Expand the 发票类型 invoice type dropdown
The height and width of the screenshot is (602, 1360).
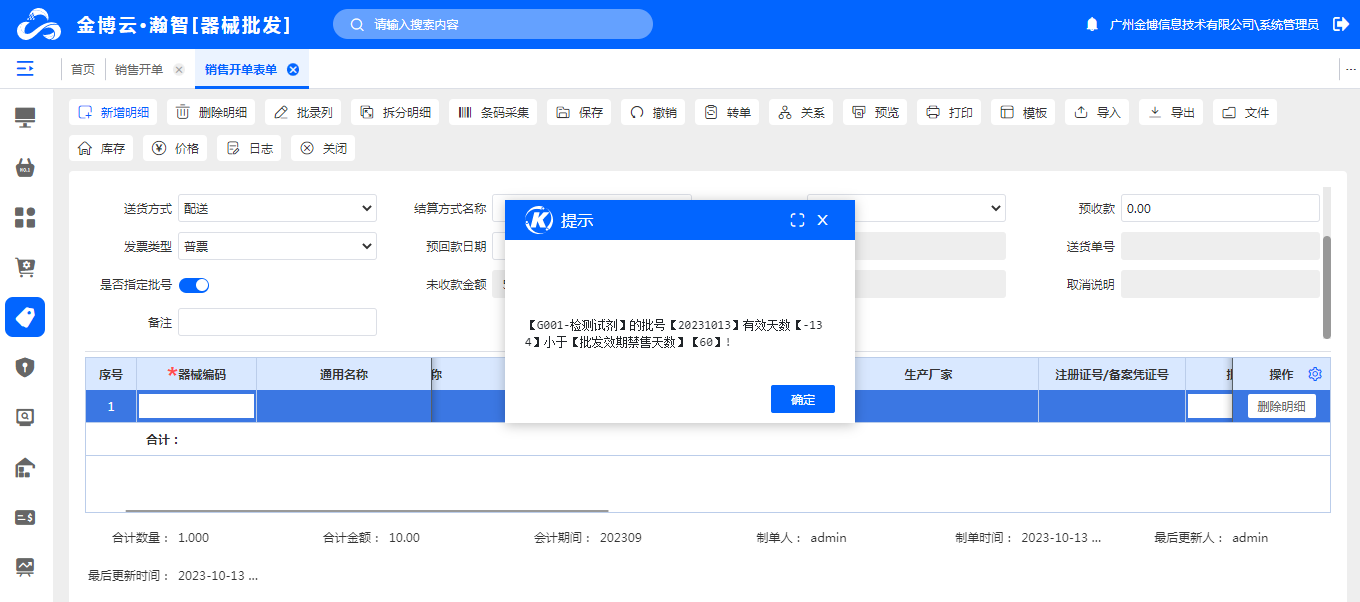point(278,245)
